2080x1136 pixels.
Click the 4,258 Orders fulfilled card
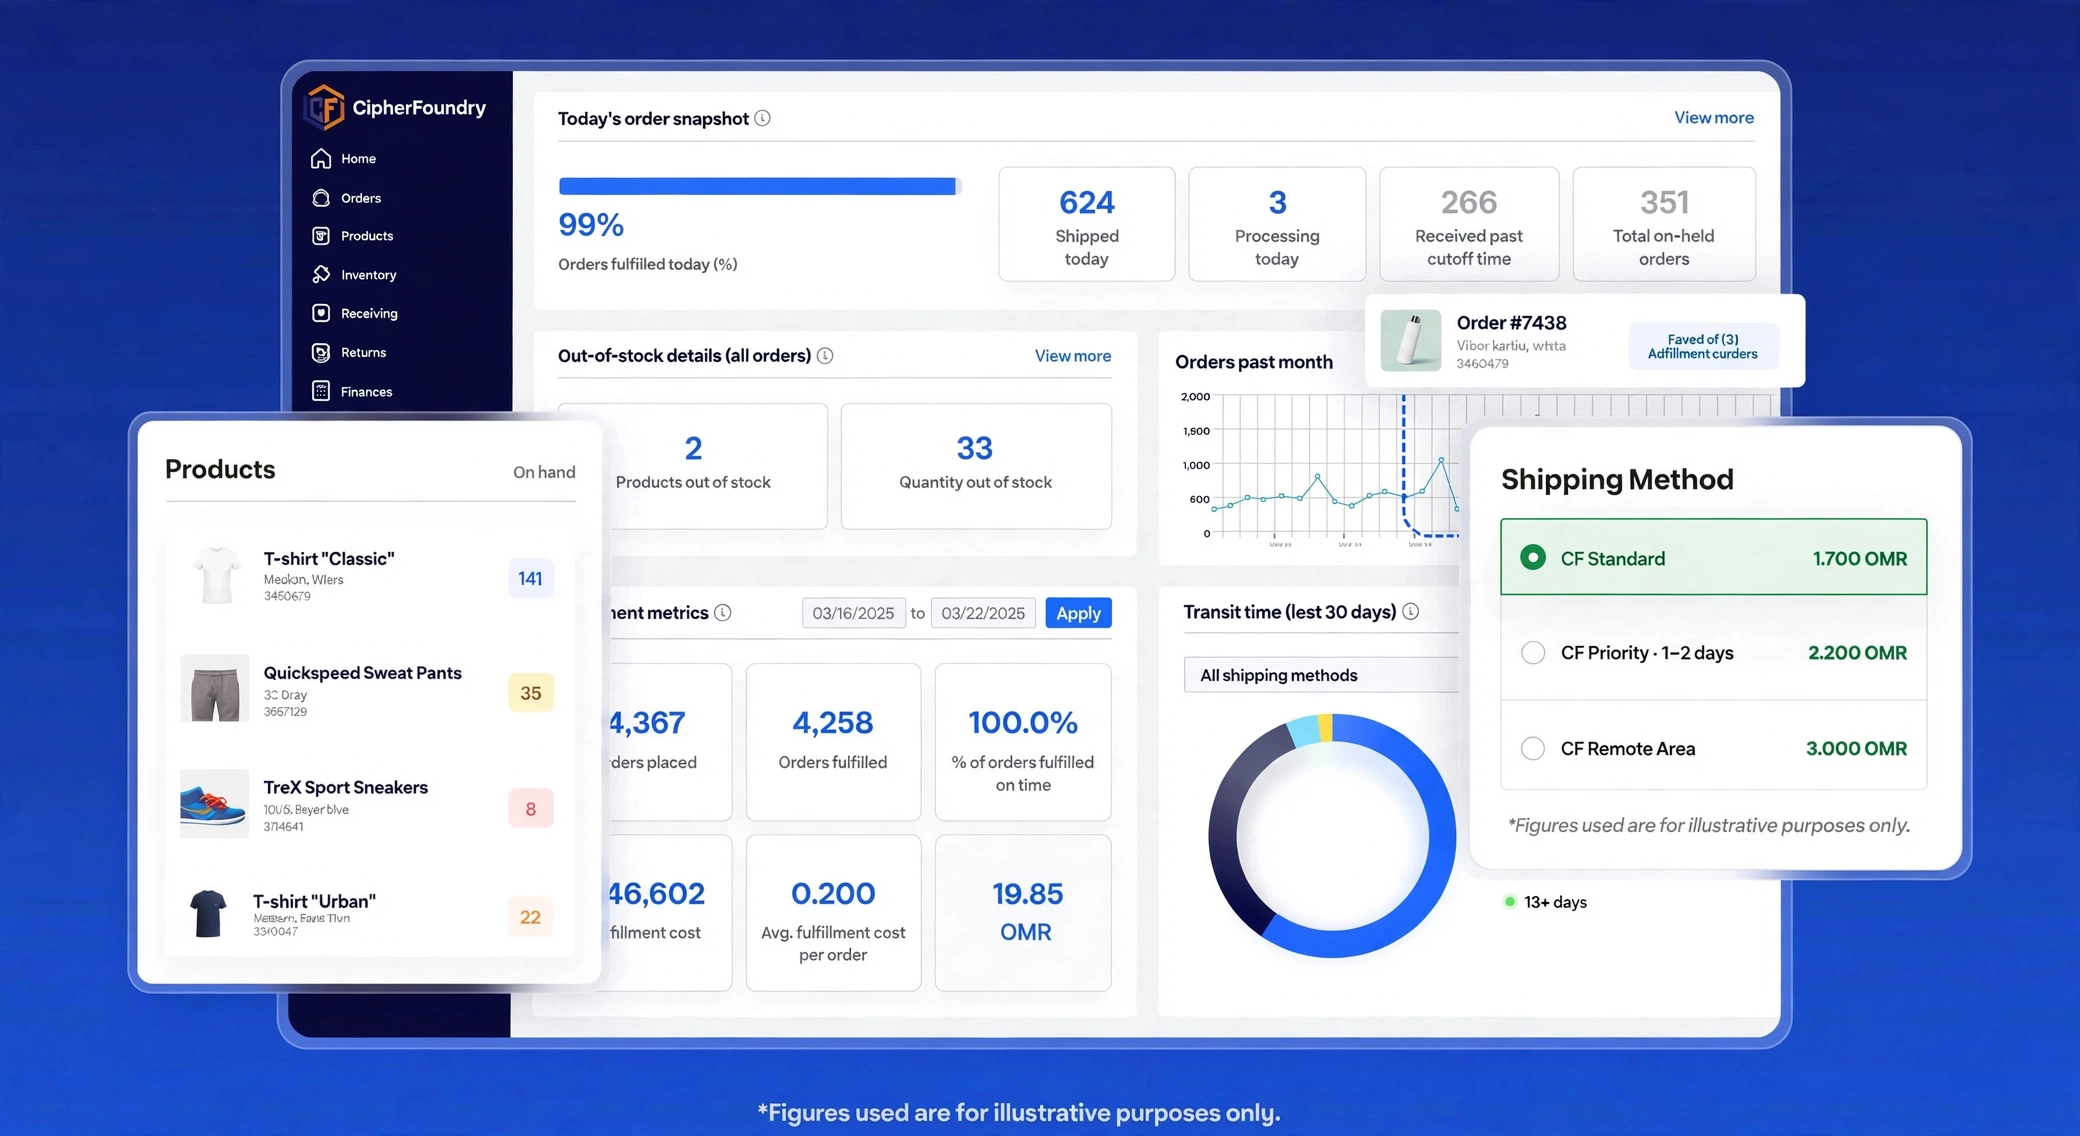coord(833,742)
